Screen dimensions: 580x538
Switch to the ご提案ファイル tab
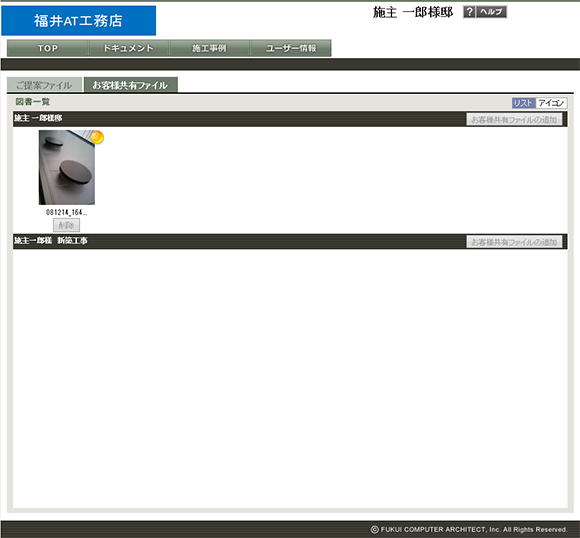pyautogui.click(x=44, y=85)
